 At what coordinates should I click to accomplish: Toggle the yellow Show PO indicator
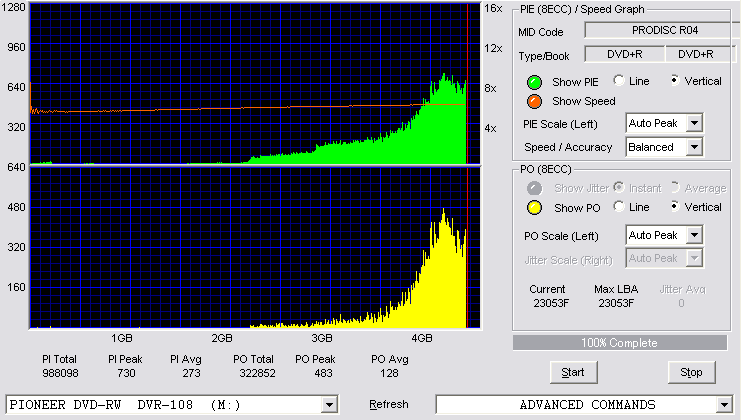(x=534, y=208)
